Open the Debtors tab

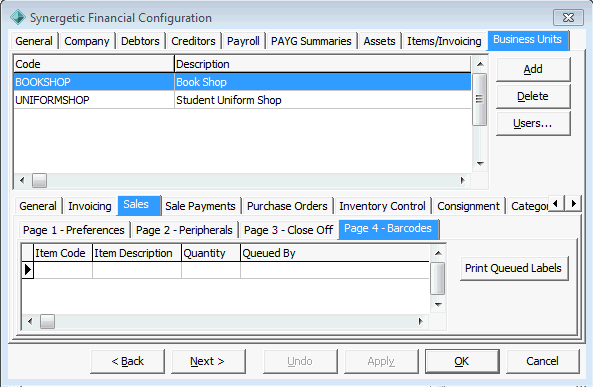(x=140, y=41)
